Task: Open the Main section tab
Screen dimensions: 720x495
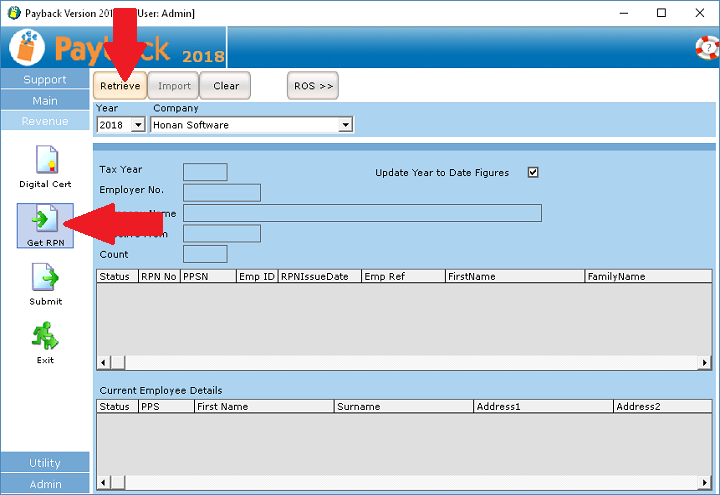Action: coord(45,101)
